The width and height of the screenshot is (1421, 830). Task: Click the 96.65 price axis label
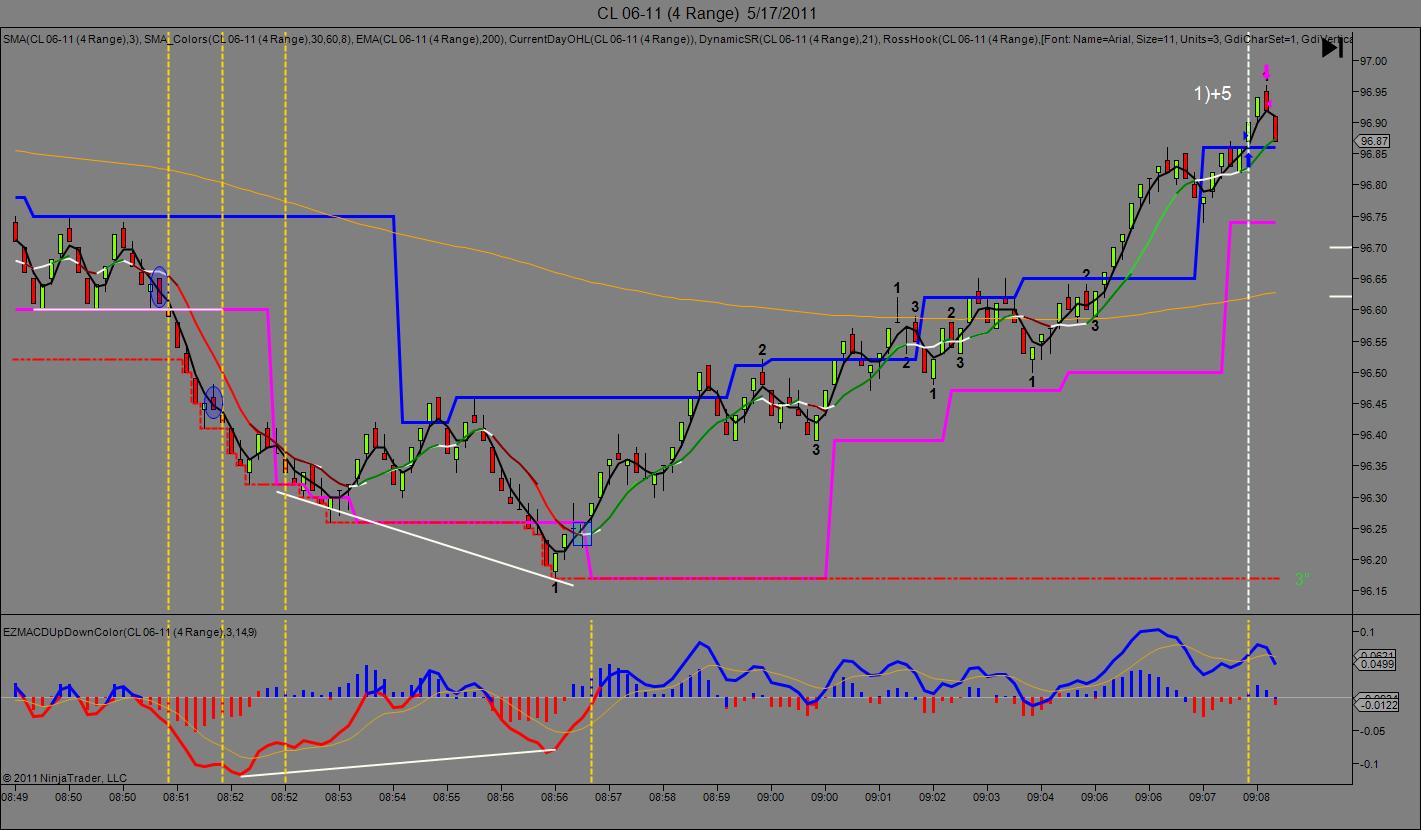[x=1374, y=279]
